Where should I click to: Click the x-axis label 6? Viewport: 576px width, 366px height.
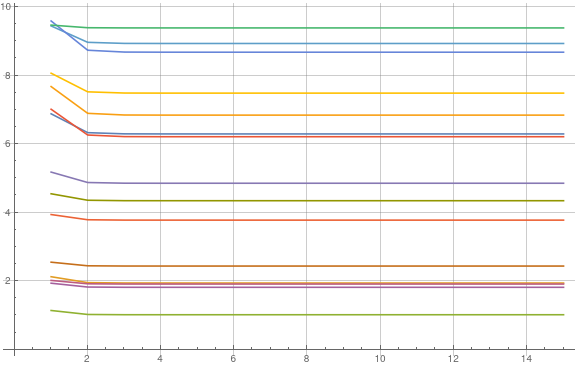pyautogui.click(x=233, y=359)
